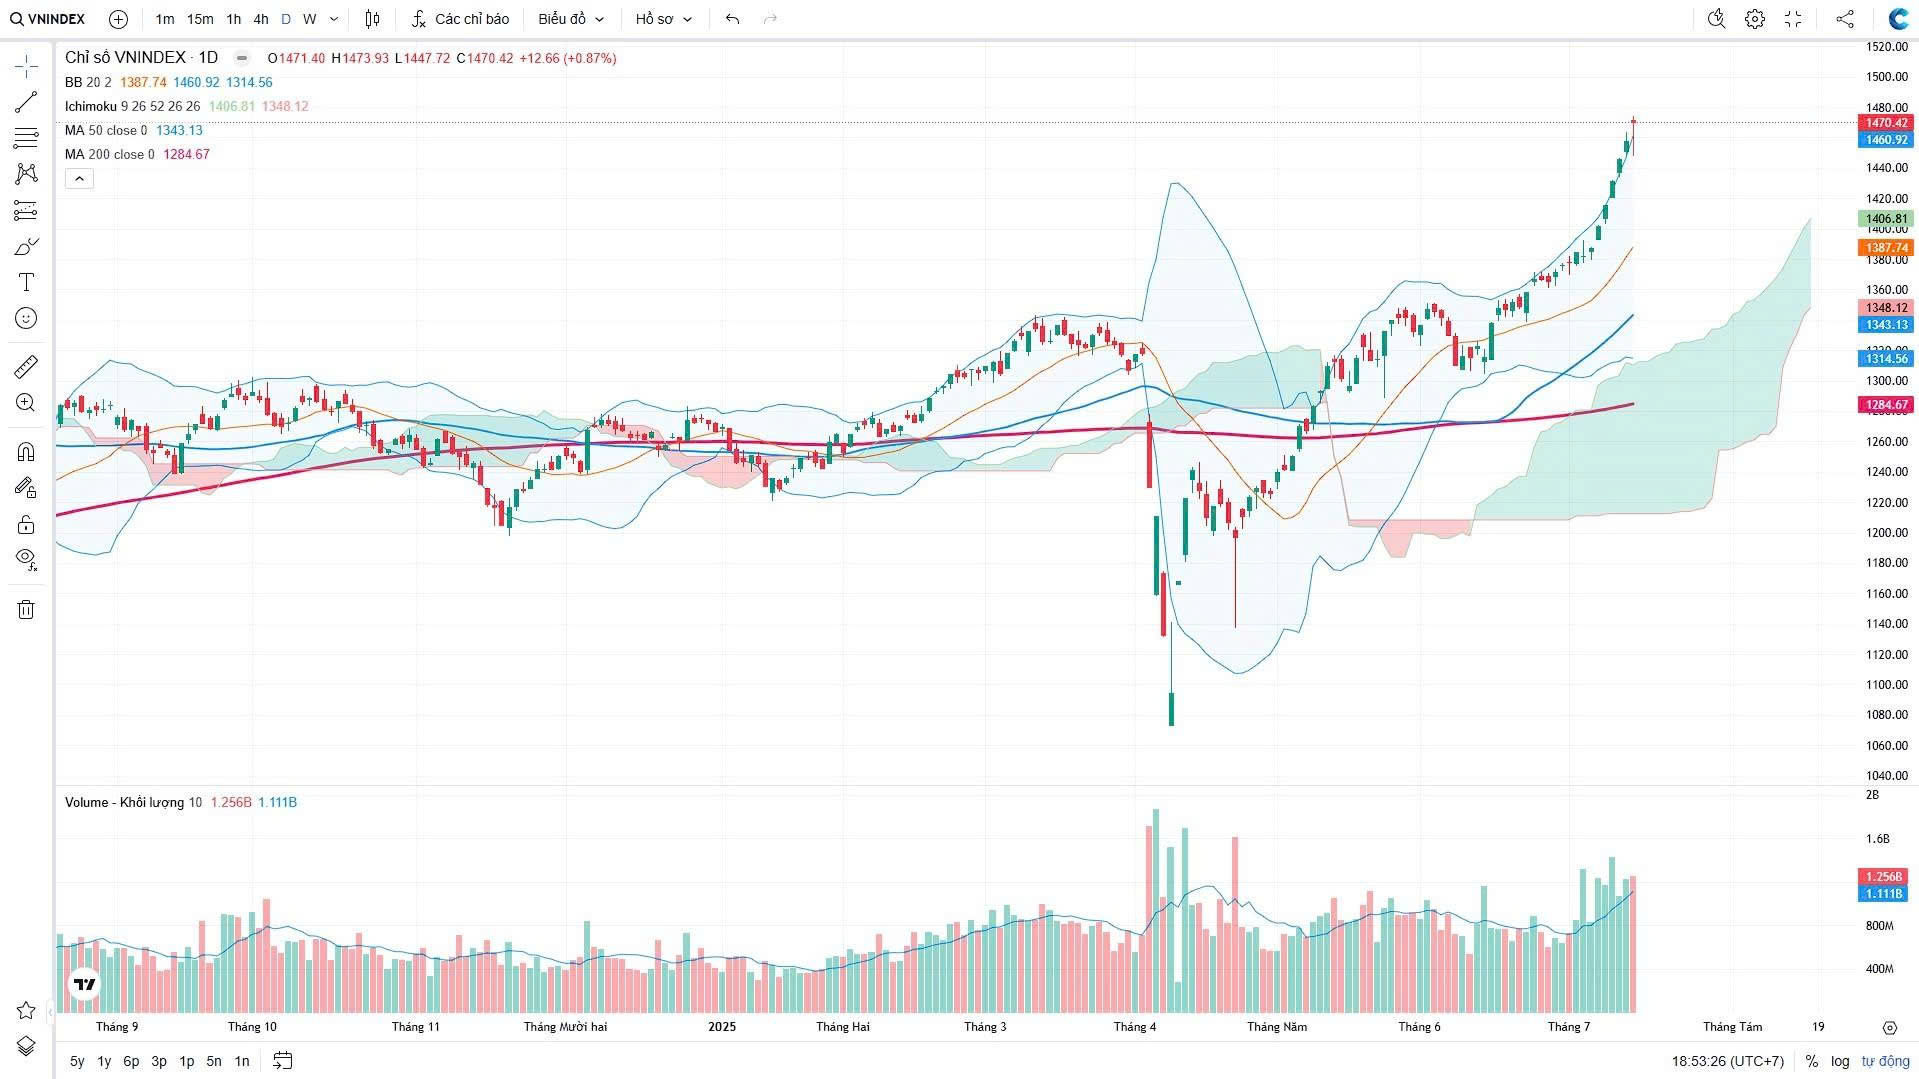This screenshot has height=1079, width=1919.
Task: Toggle hide all drawings eye icon
Action: click(x=26, y=558)
